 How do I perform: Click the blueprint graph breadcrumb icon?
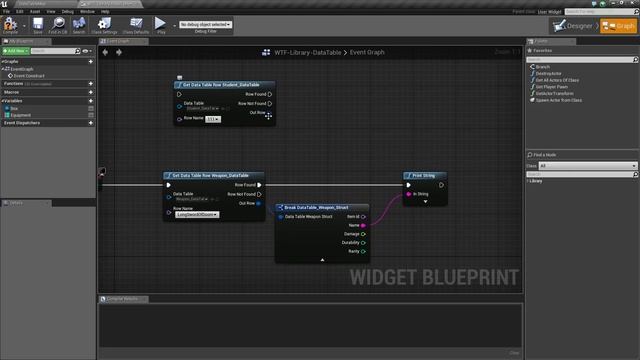pos(266,52)
